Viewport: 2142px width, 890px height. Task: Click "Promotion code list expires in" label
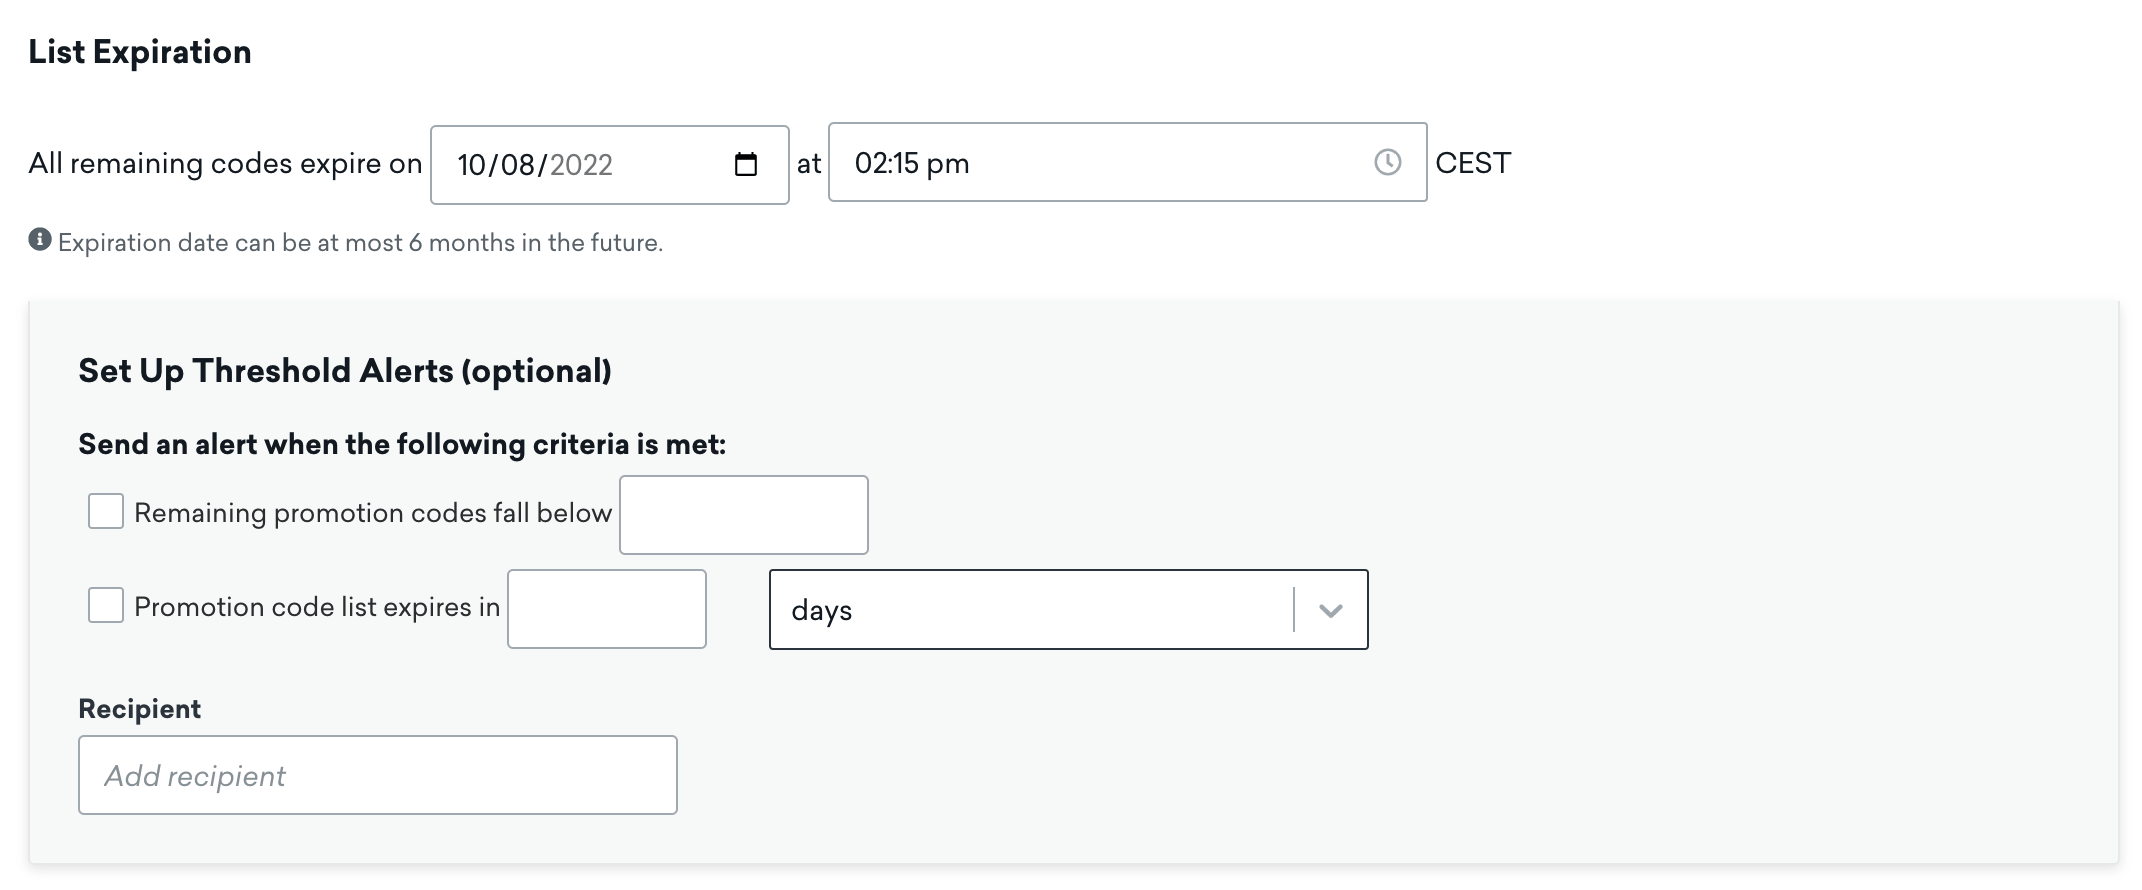[x=316, y=607]
